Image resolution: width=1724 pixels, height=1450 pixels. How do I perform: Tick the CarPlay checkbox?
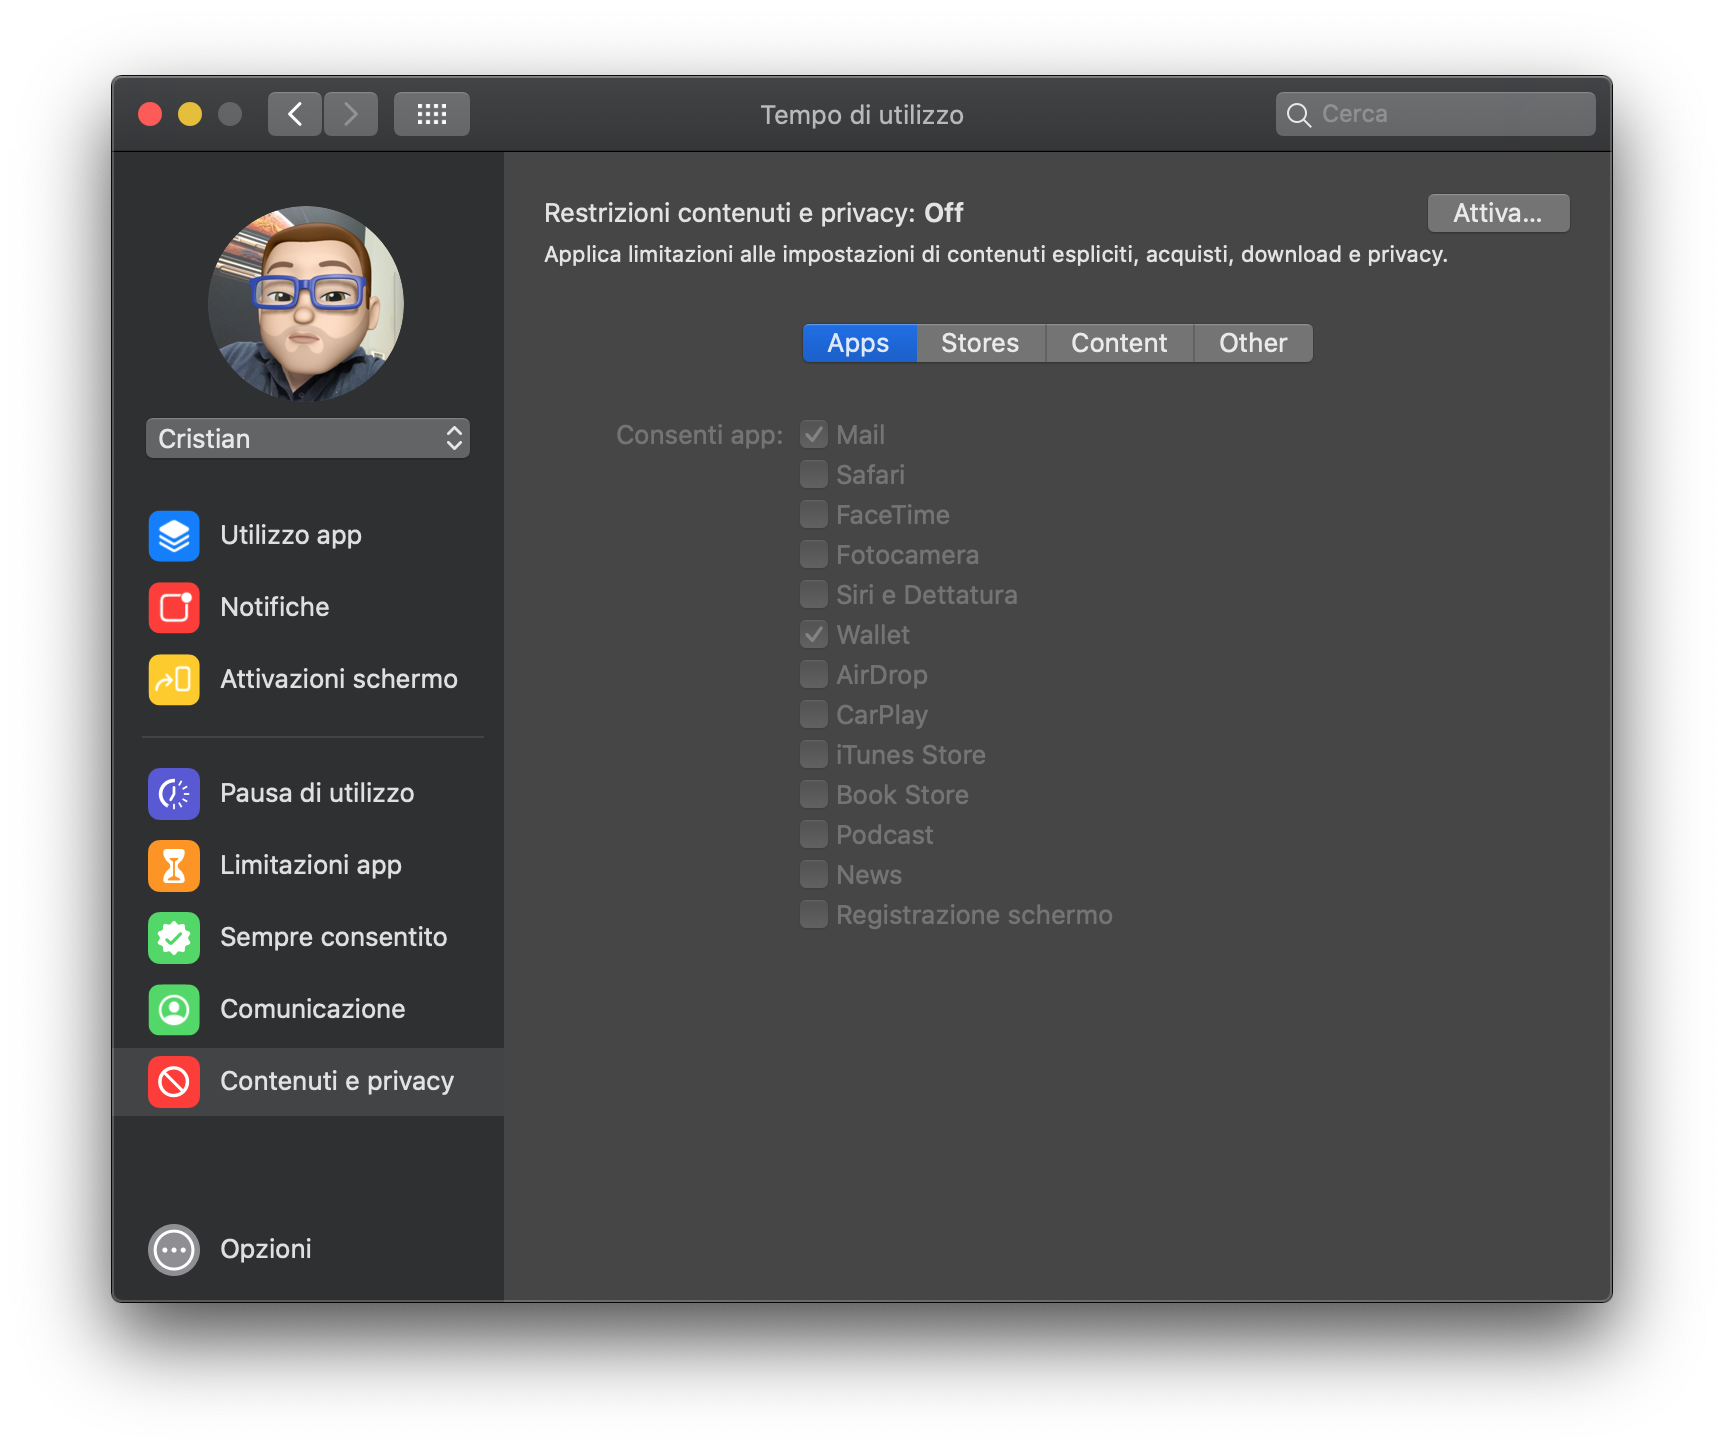coord(814,715)
